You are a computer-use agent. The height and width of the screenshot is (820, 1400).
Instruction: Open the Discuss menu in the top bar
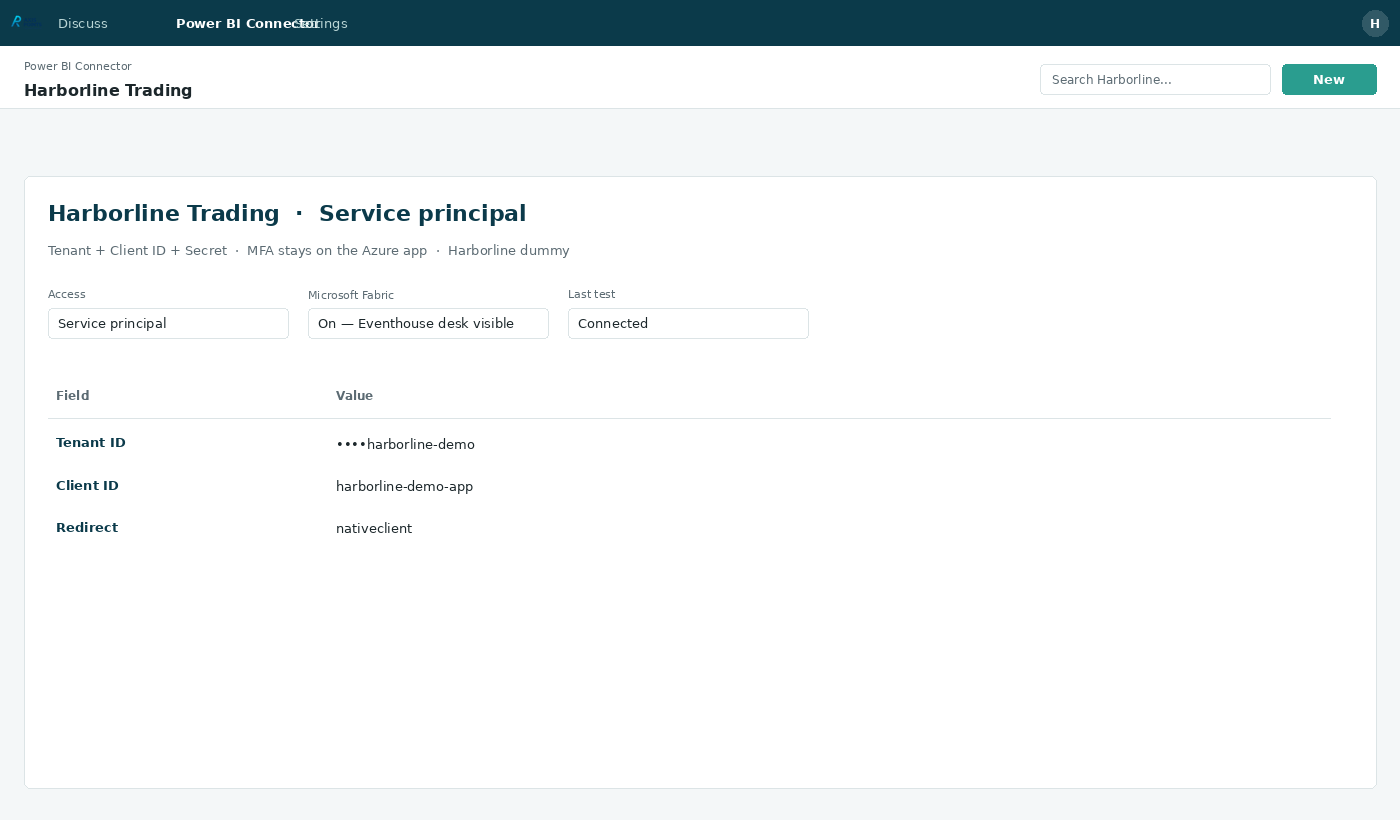click(x=83, y=23)
